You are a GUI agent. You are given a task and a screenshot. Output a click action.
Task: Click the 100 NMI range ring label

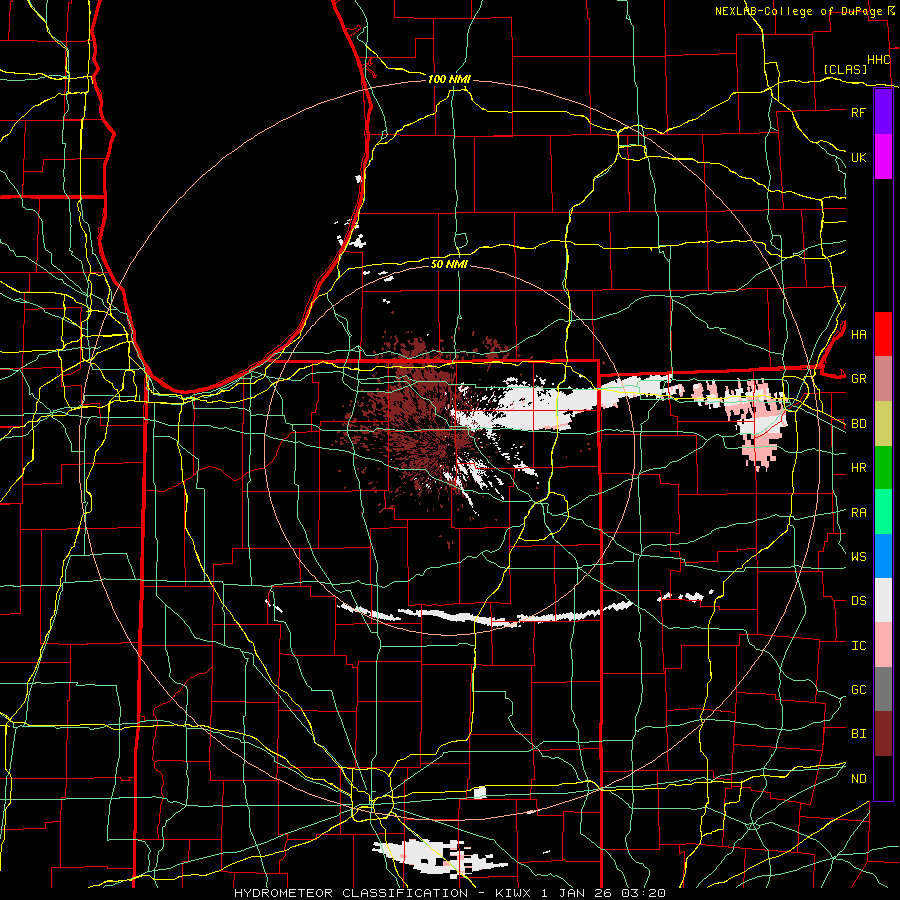pos(449,79)
